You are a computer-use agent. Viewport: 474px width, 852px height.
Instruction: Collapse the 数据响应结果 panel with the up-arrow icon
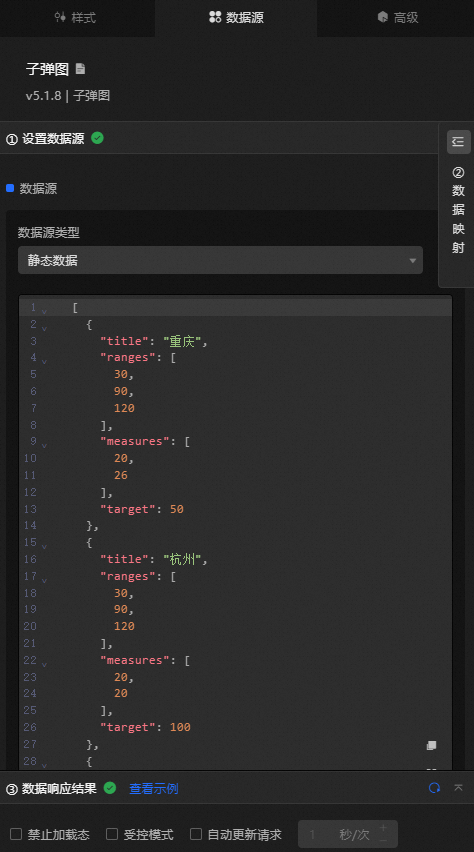click(458, 788)
